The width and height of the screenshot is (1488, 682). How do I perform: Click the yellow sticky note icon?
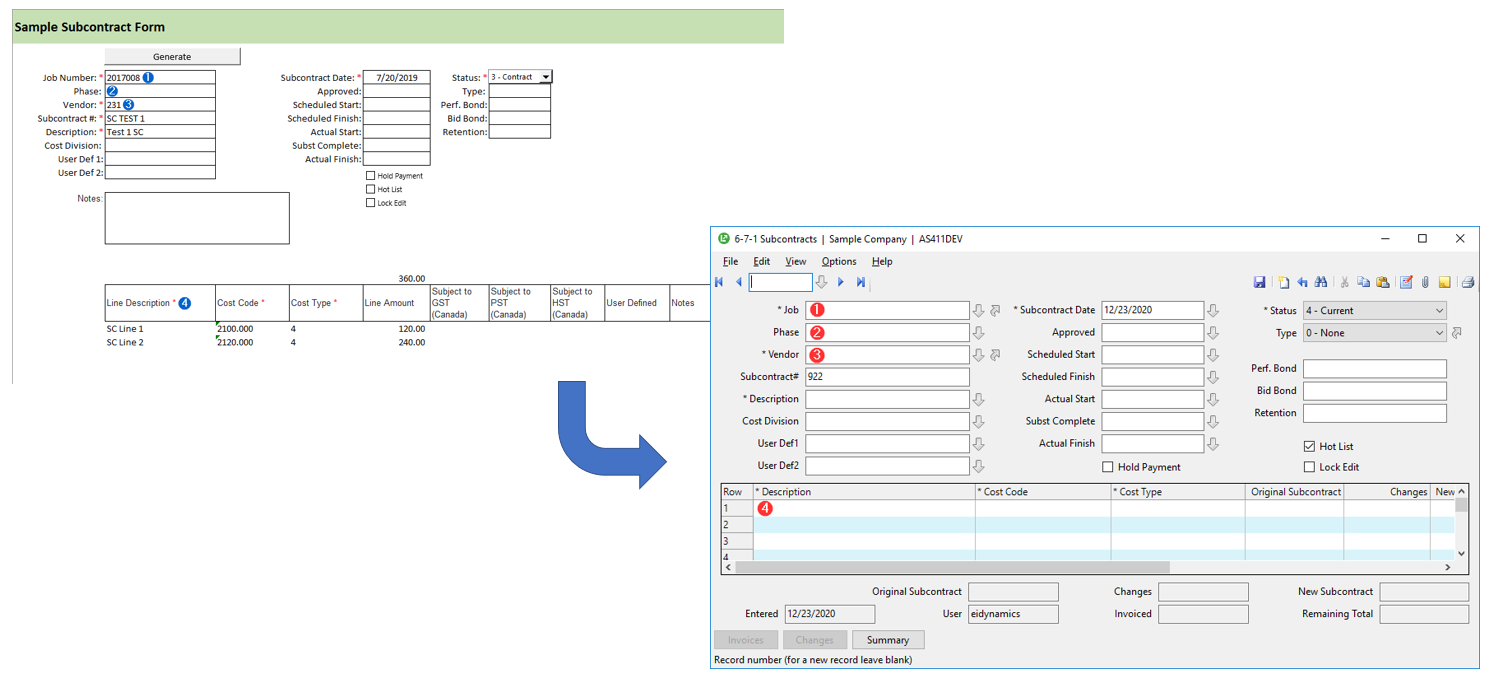1445,283
